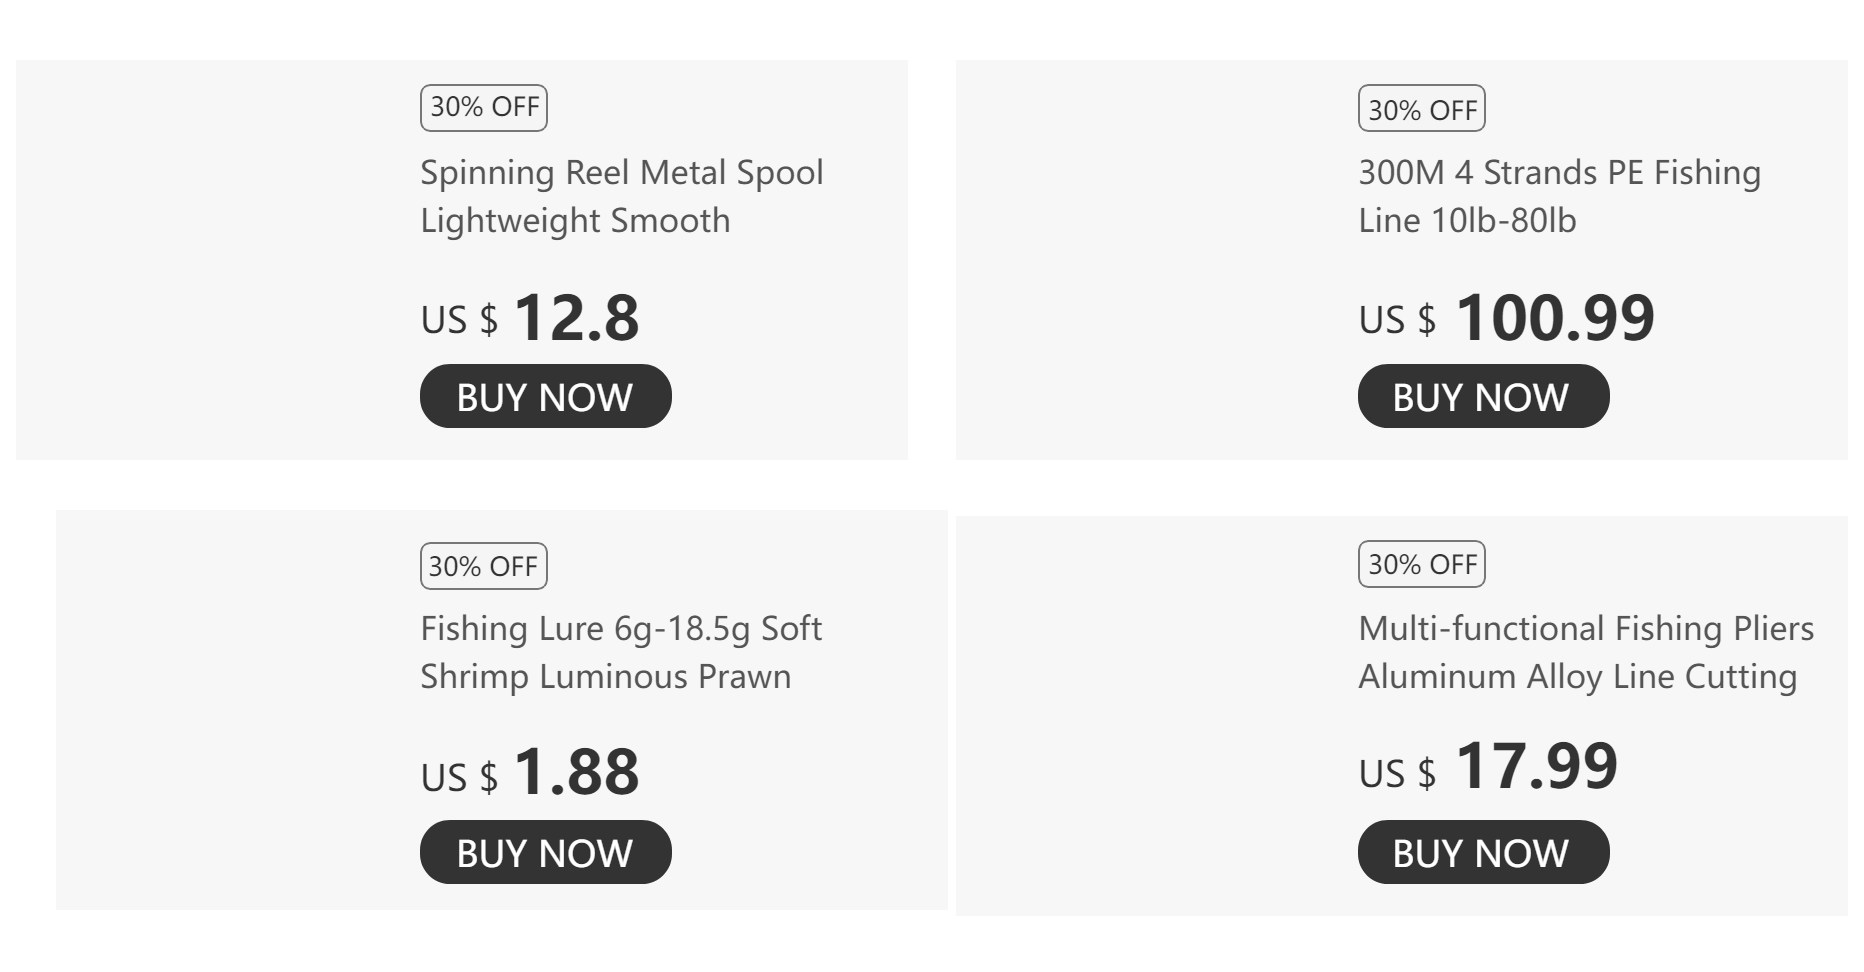1864x972 pixels.
Task: Click BUY NOW for Spinning Reel Metal Spool
Action: coord(545,397)
